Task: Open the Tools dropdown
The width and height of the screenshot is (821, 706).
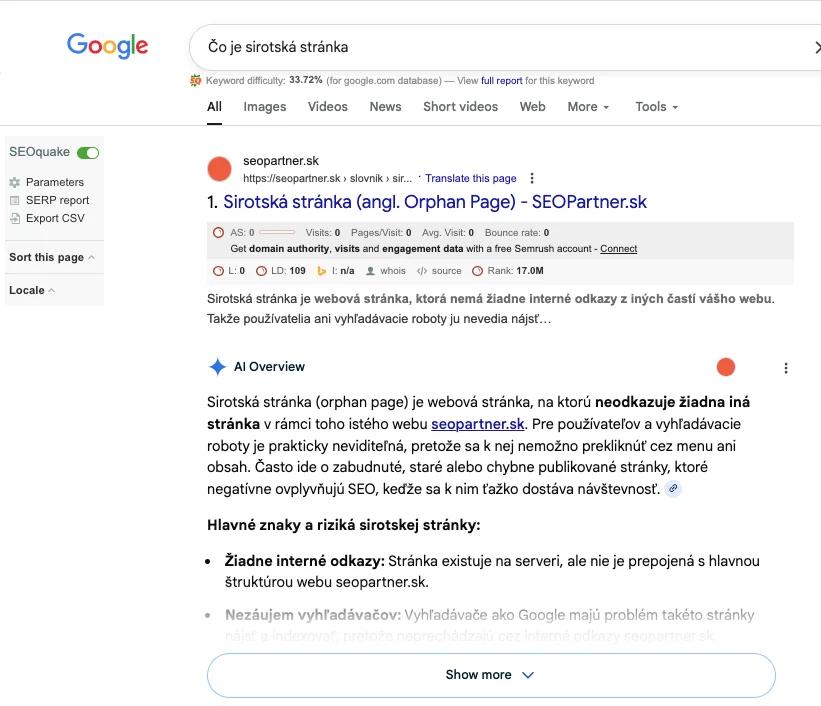Action: coord(656,107)
